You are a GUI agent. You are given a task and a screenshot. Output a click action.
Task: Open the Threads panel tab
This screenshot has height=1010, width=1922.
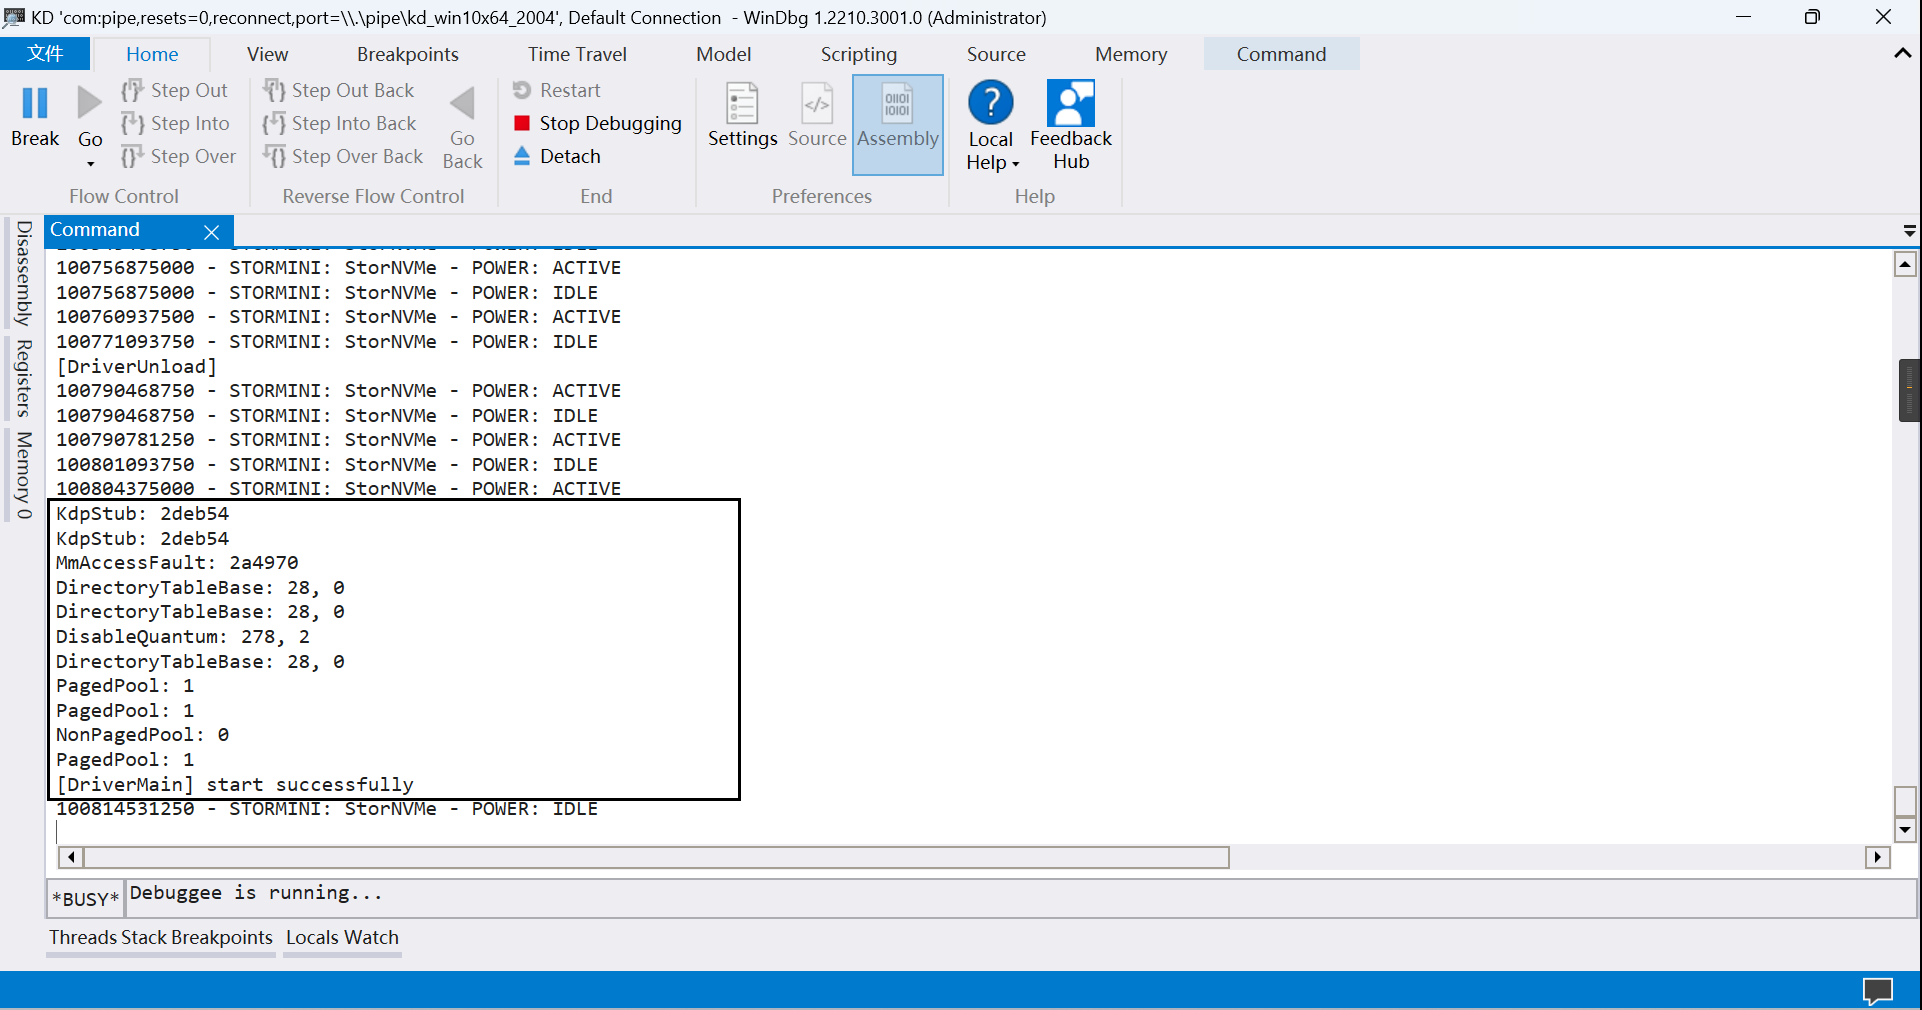[83, 937]
